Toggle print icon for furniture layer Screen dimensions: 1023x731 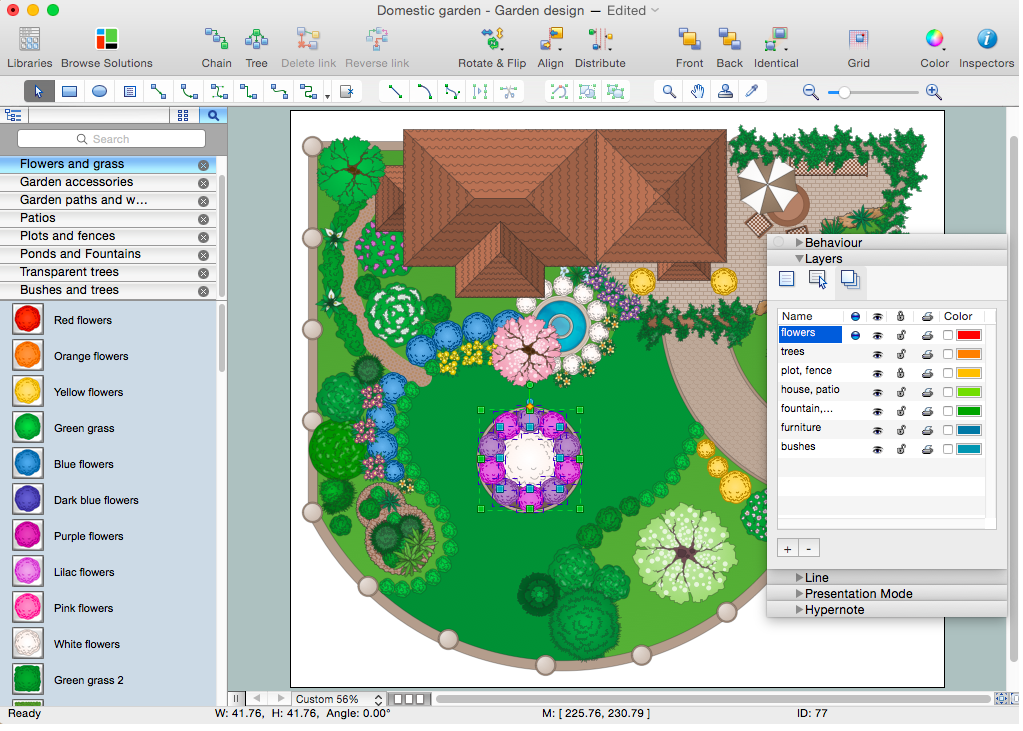click(927, 430)
